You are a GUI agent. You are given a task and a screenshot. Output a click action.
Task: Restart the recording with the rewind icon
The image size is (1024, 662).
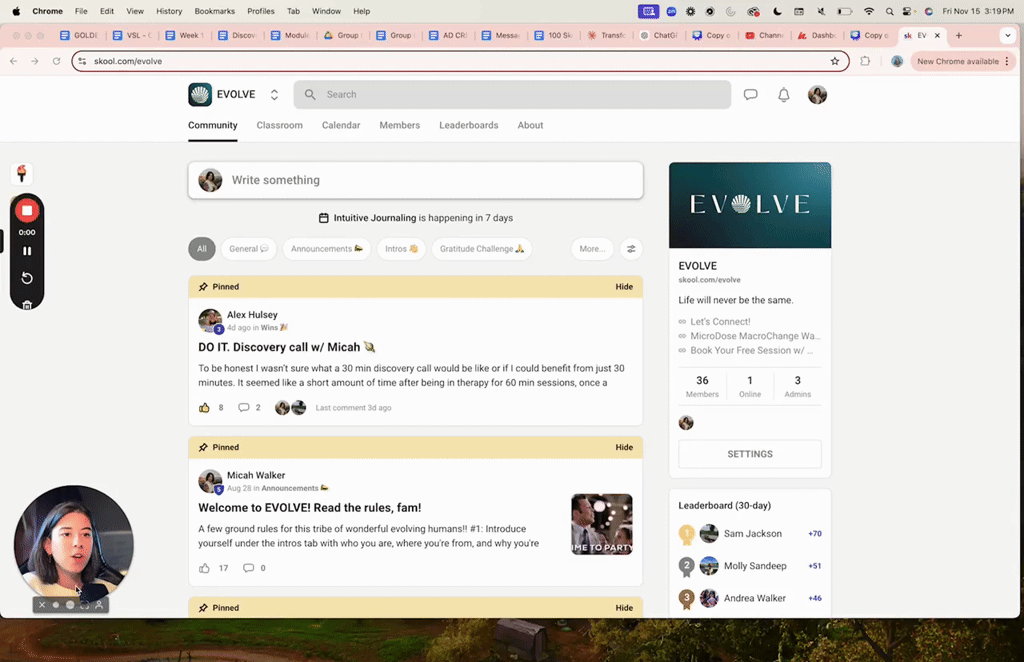(27, 278)
